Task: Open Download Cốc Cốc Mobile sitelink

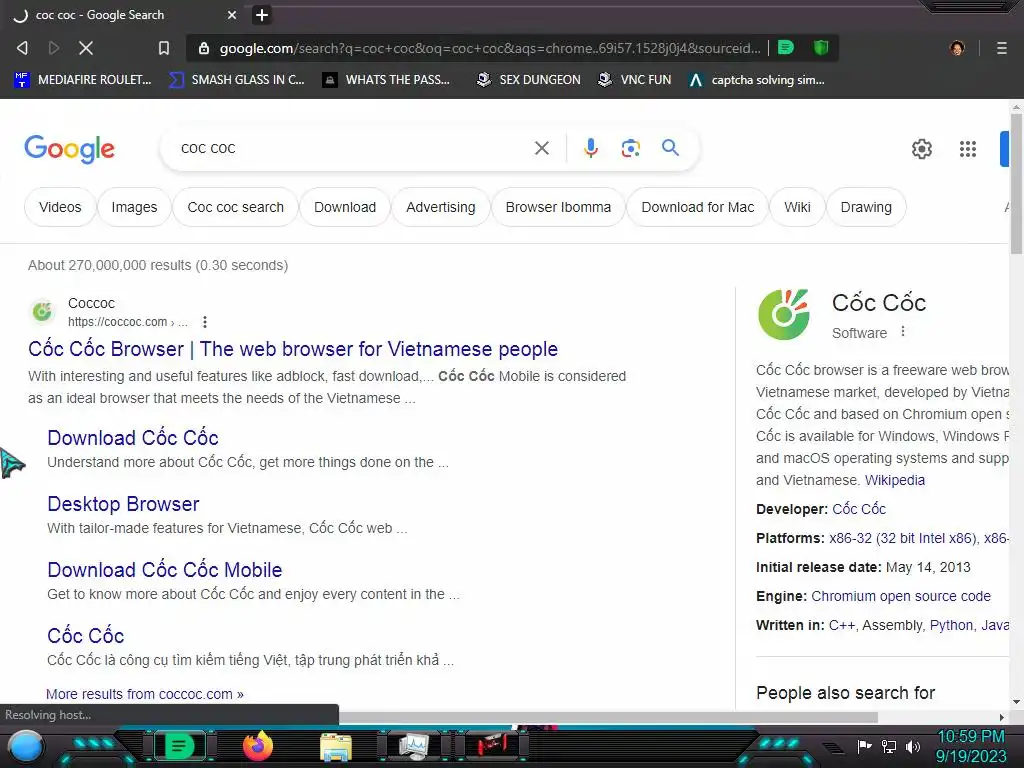Action: (165, 569)
